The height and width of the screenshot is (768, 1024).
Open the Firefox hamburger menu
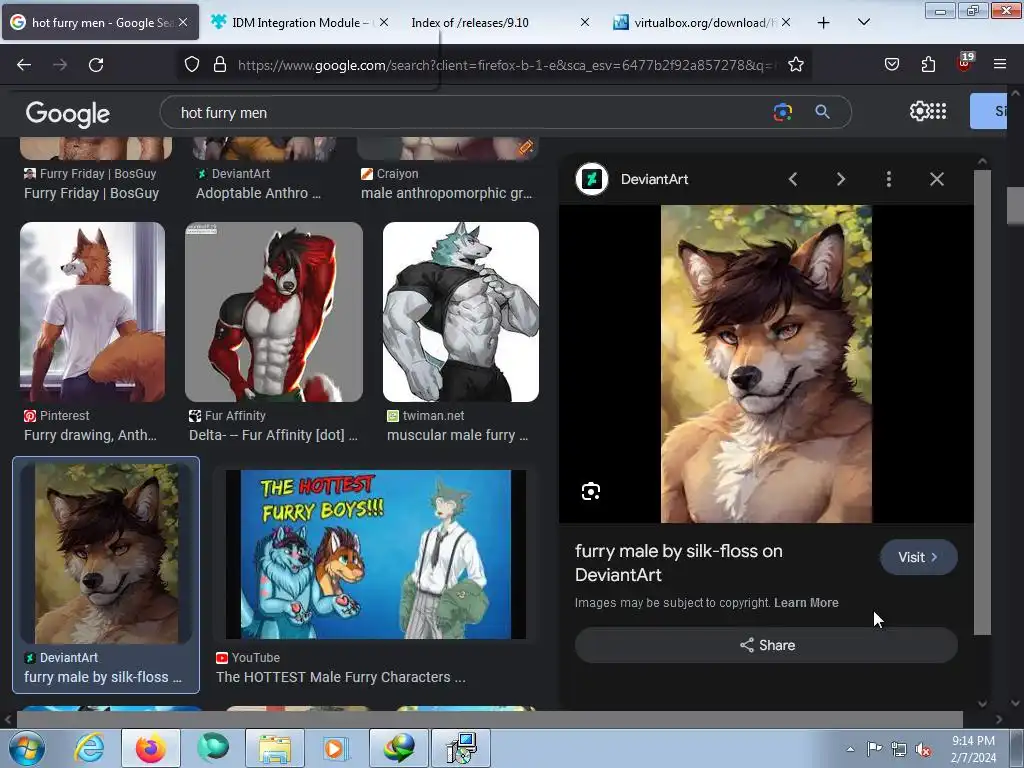click(1000, 64)
